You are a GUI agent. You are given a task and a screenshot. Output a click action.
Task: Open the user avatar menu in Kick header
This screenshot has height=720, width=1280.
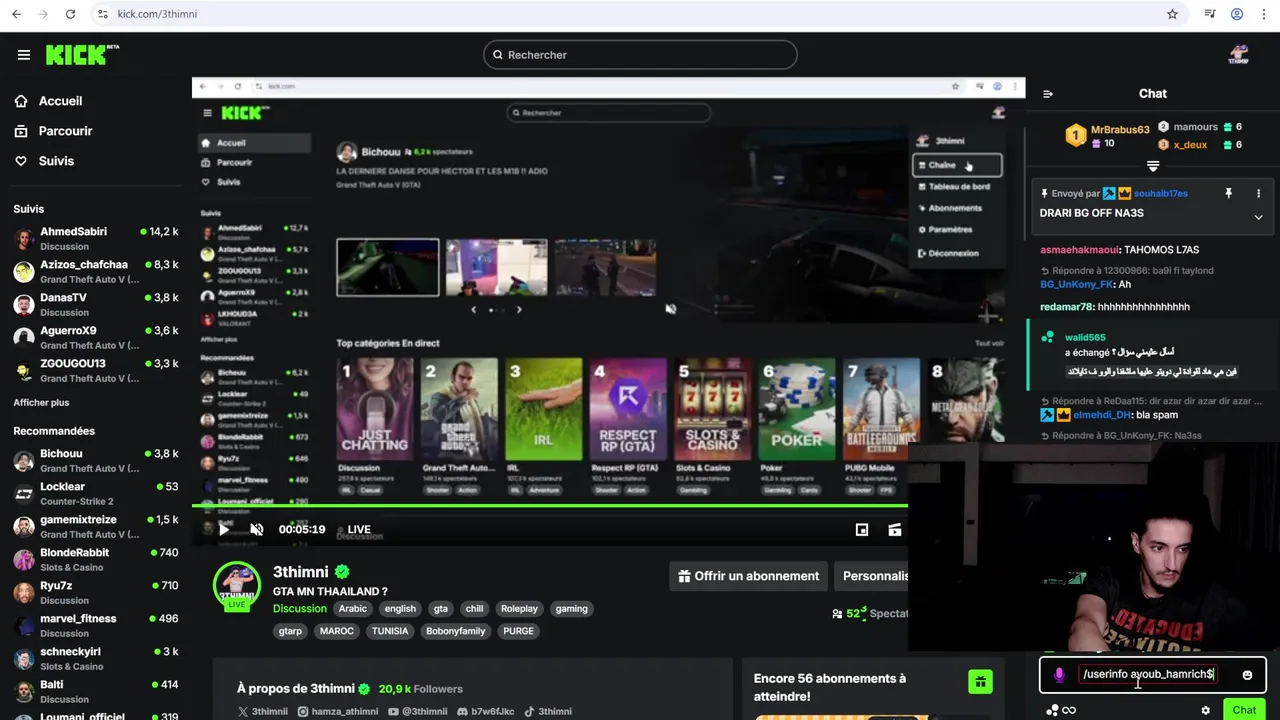click(x=1238, y=55)
